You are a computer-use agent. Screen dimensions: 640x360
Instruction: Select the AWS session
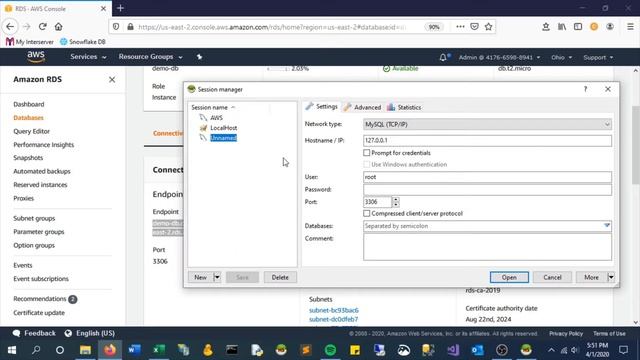point(216,118)
